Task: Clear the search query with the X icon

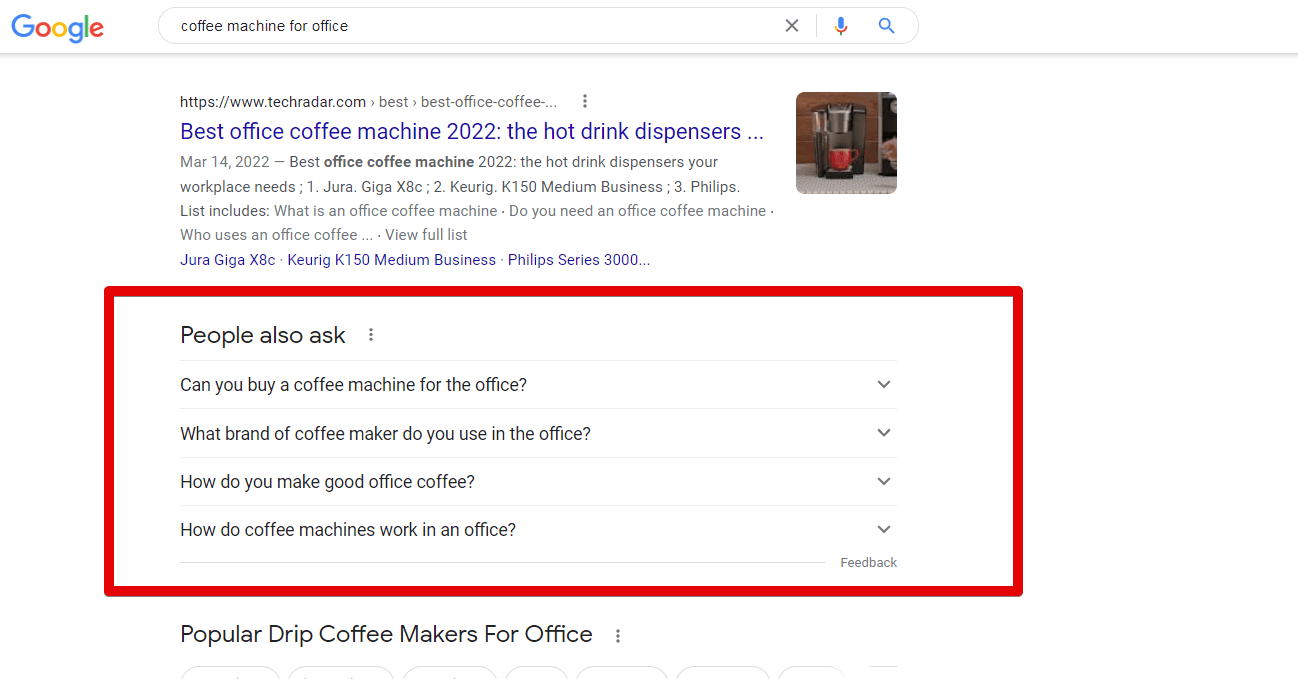Action: (x=792, y=26)
